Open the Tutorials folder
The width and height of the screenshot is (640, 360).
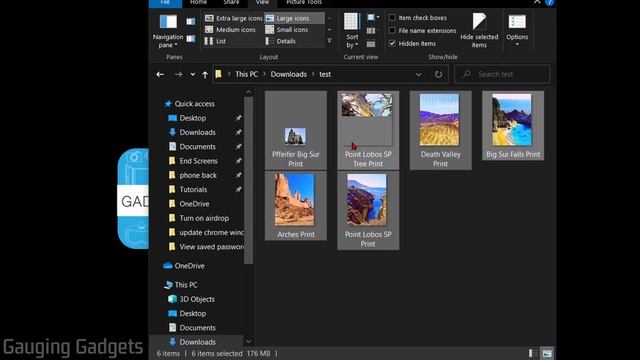pyautogui.click(x=193, y=189)
